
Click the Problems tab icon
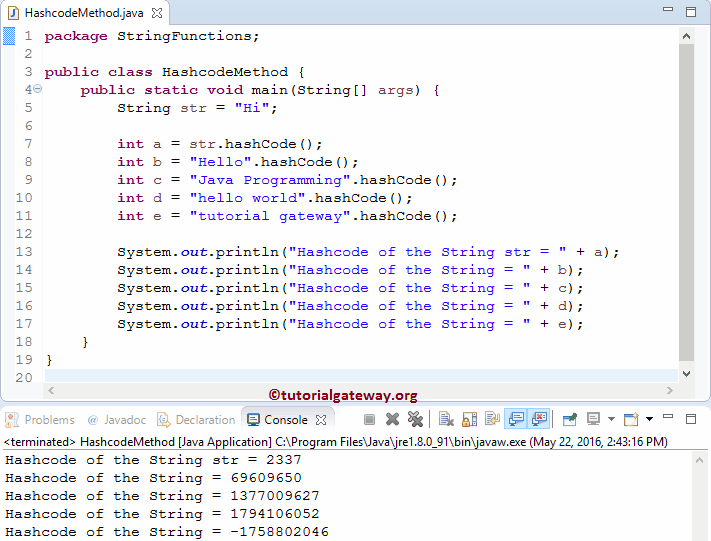point(12,420)
